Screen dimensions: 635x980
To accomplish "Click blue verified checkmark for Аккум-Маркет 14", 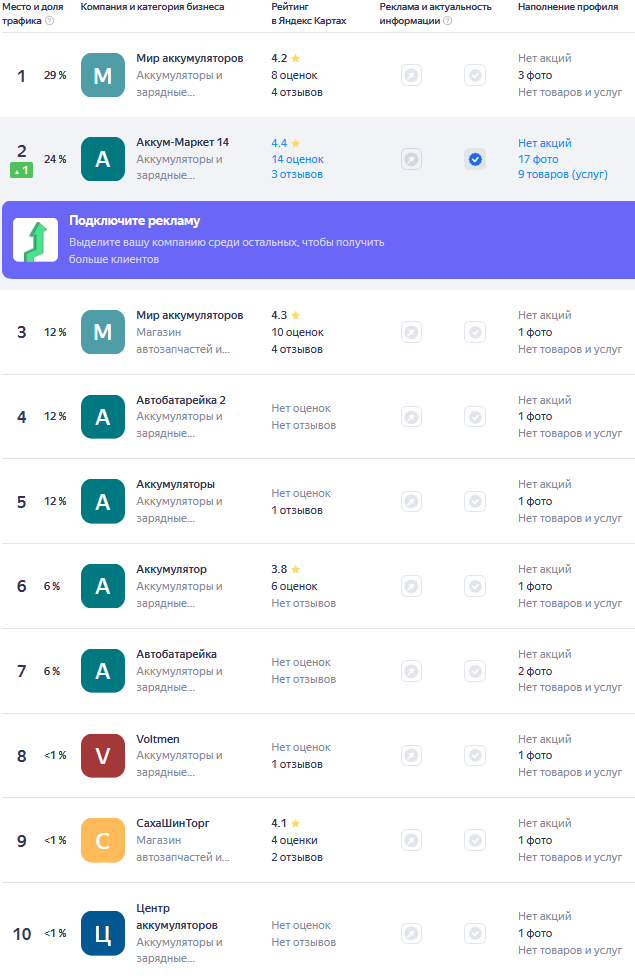I will tap(476, 159).
